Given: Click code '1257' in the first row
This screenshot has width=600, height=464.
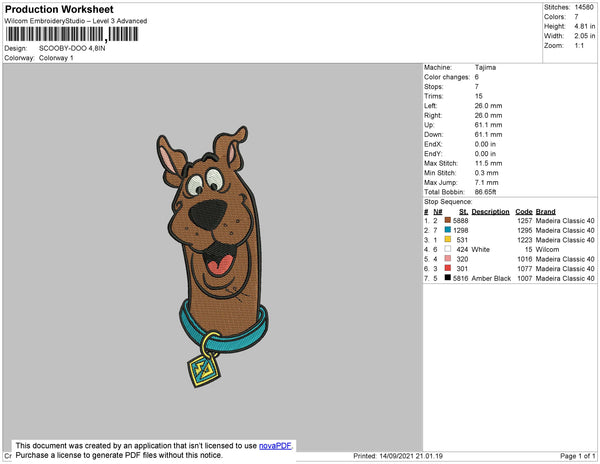Looking at the screenshot, I should click(x=525, y=221).
